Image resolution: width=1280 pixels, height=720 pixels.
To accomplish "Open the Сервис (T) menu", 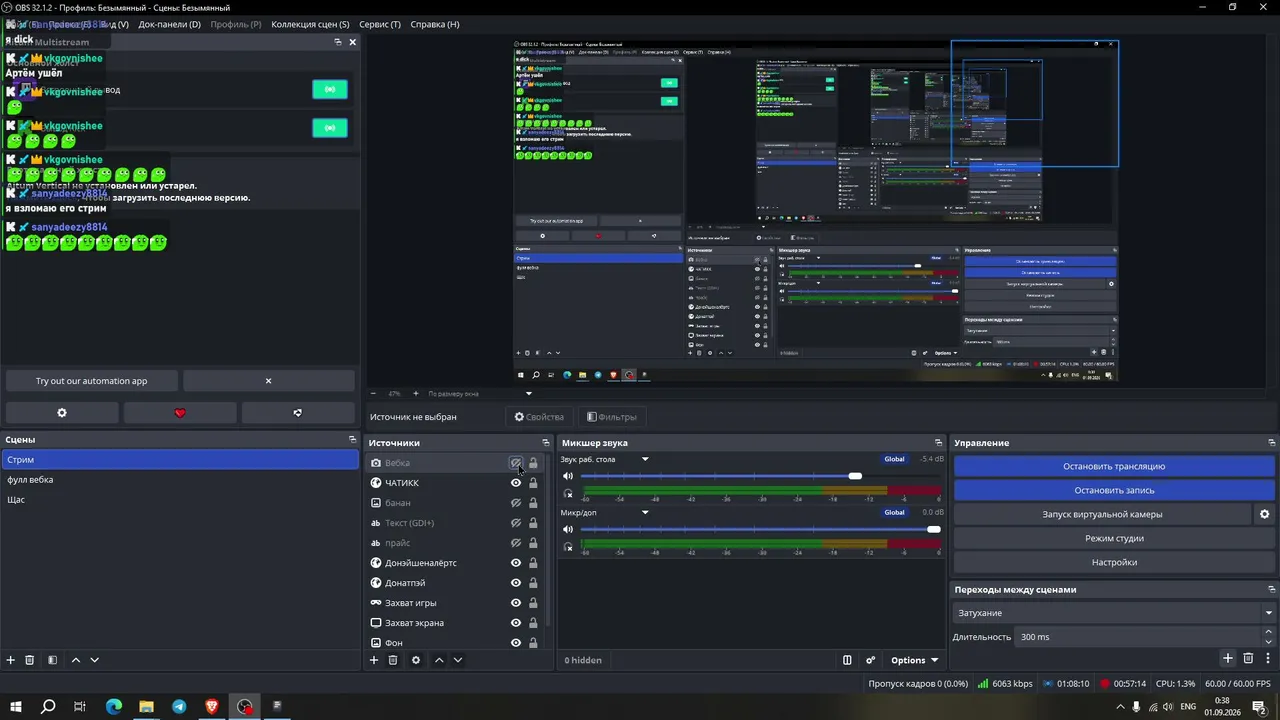I will coord(380,24).
